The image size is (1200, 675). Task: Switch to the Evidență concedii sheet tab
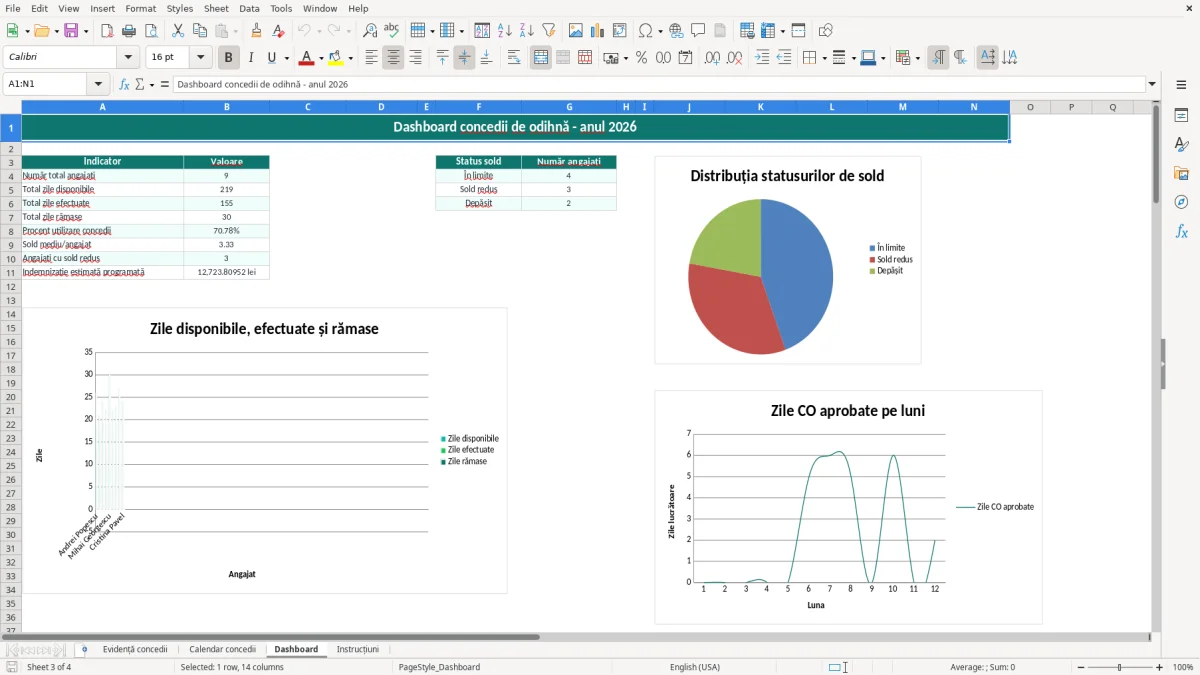click(135, 649)
